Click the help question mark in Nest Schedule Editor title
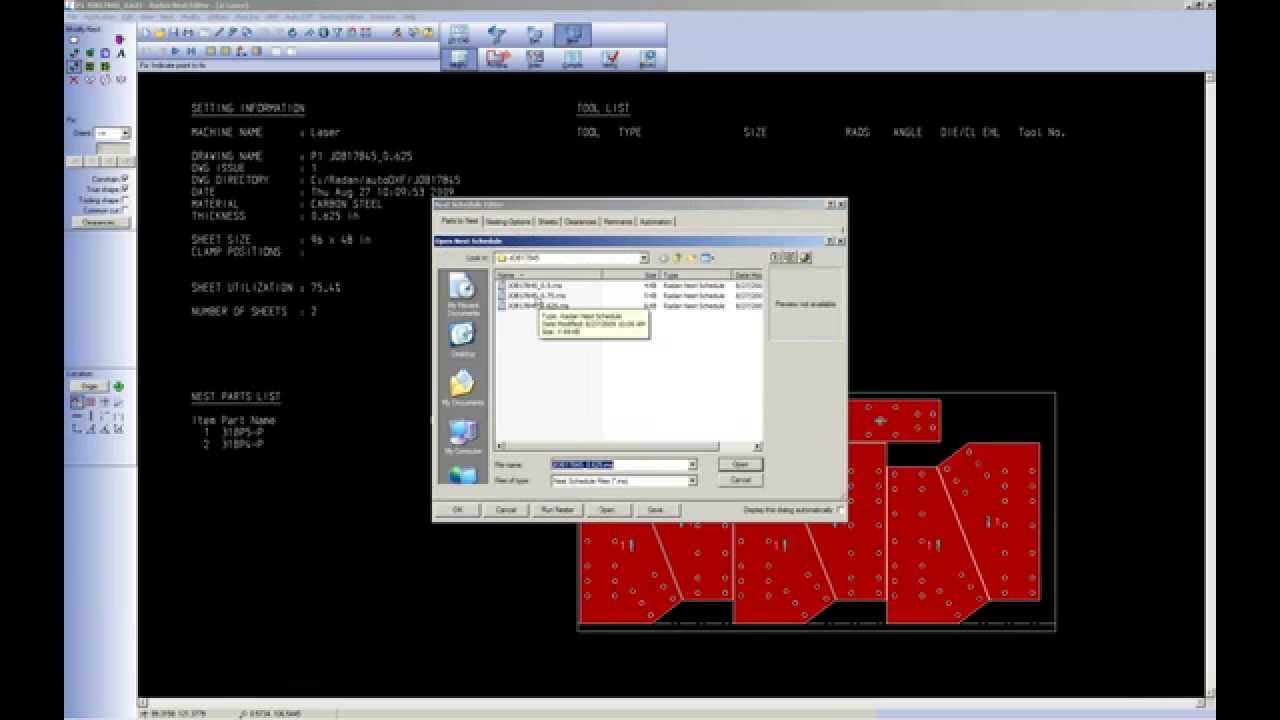This screenshot has width=1280, height=720. point(830,204)
